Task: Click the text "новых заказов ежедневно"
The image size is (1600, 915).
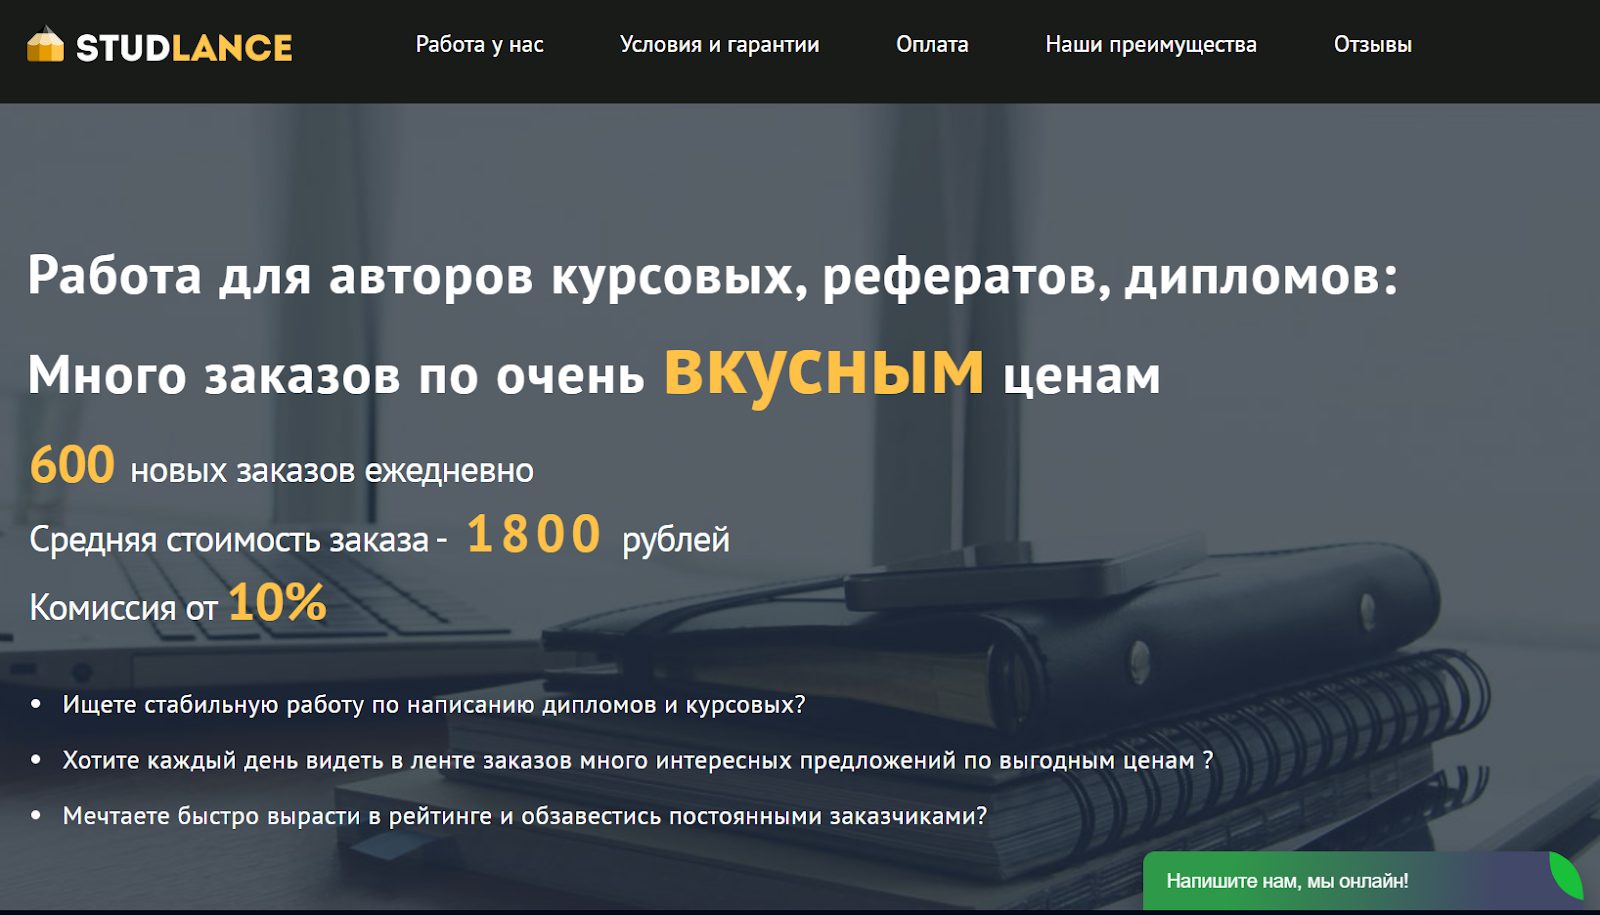Action: point(332,470)
